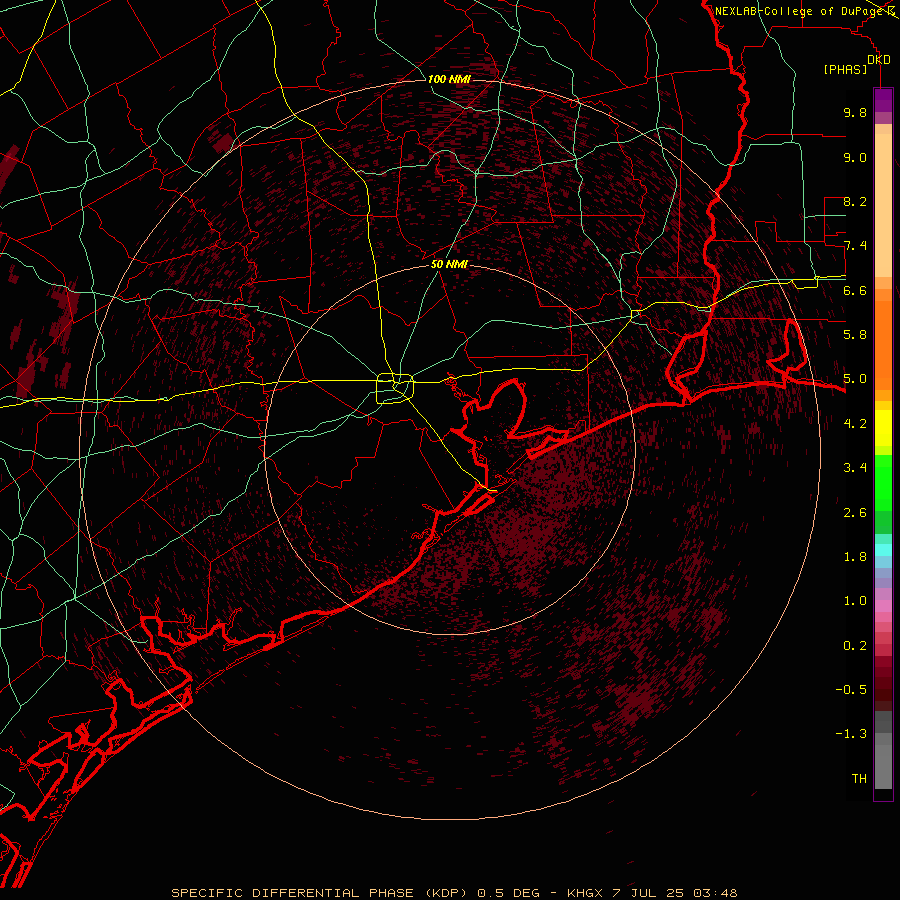Click the yellow highway loop at the radar center
Screen dimensions: 900x900
(395, 388)
